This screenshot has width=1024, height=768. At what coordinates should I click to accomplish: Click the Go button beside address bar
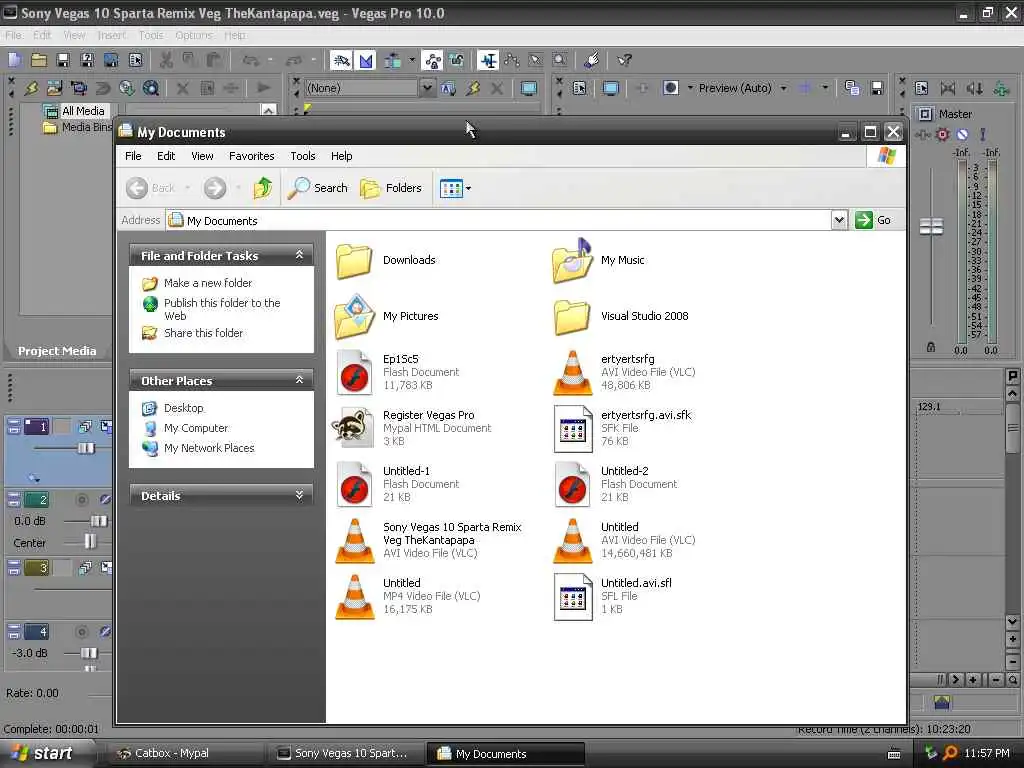(x=873, y=220)
